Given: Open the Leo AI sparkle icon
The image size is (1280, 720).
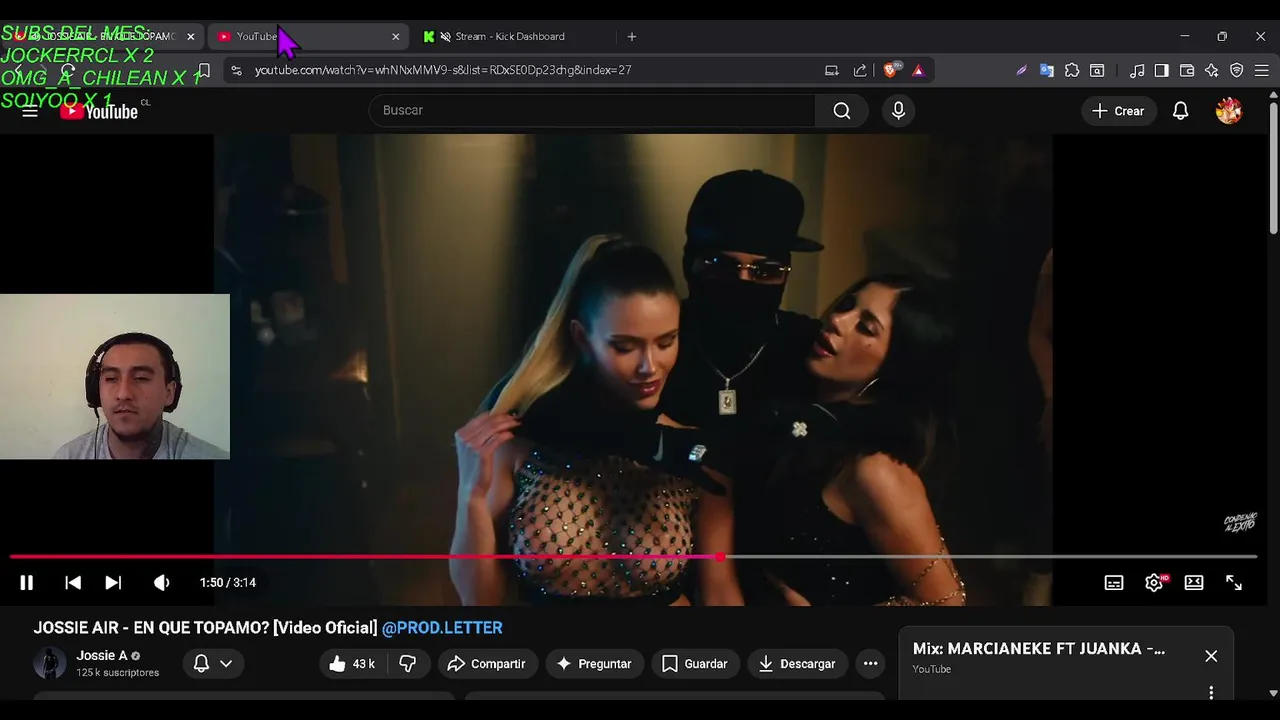Looking at the screenshot, I should (x=1212, y=70).
